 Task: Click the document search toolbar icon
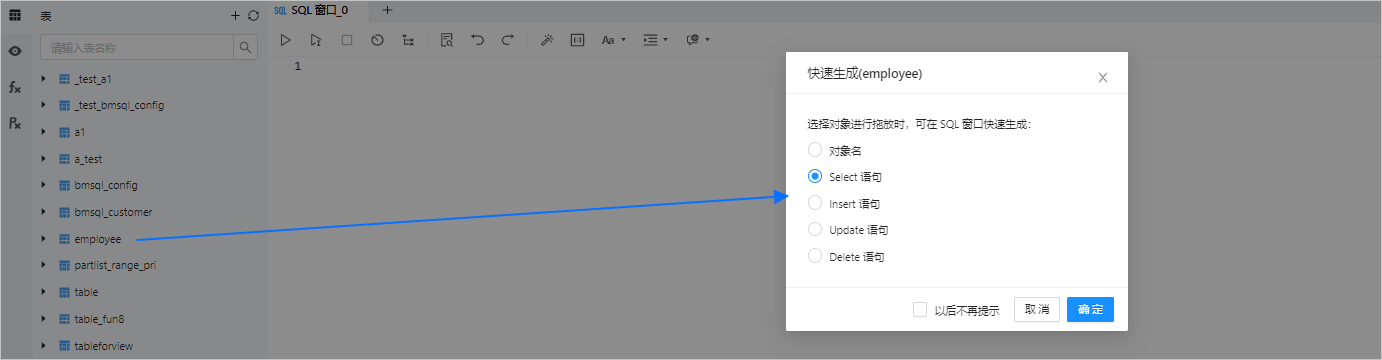(447, 40)
